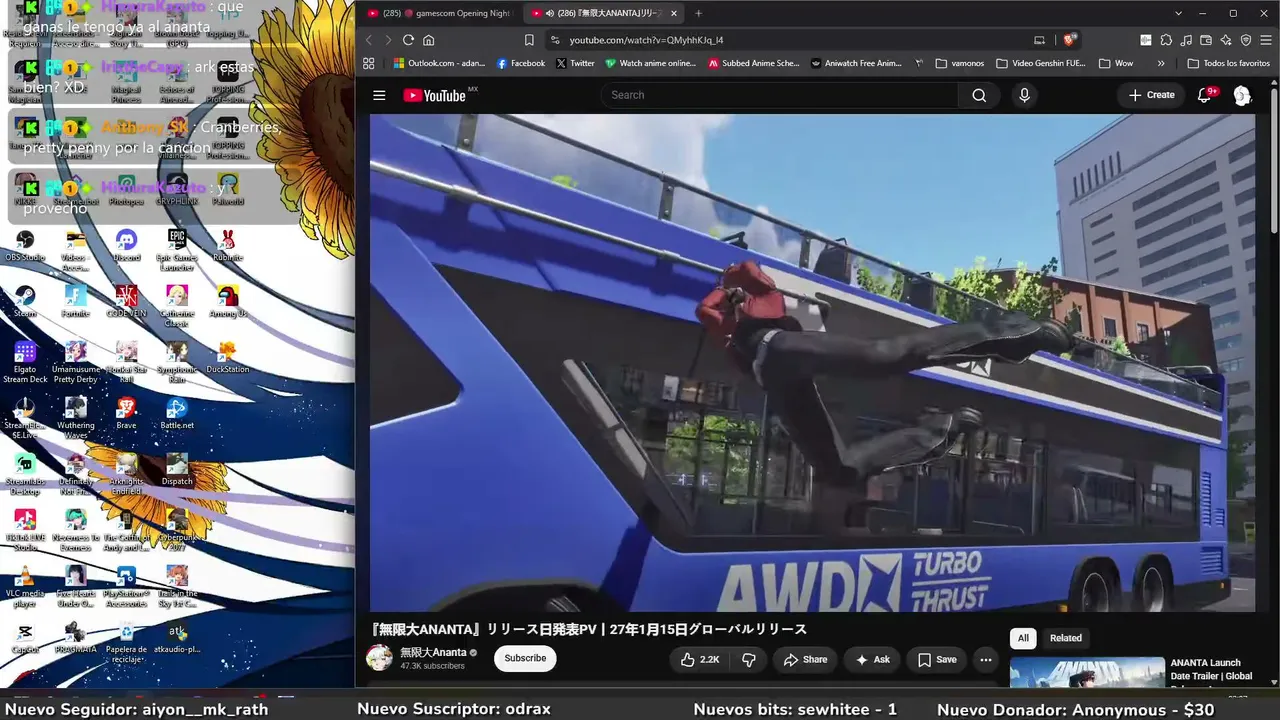Select the Discord desktop icon
Viewport: 1280px width, 720px height.
click(x=126, y=246)
